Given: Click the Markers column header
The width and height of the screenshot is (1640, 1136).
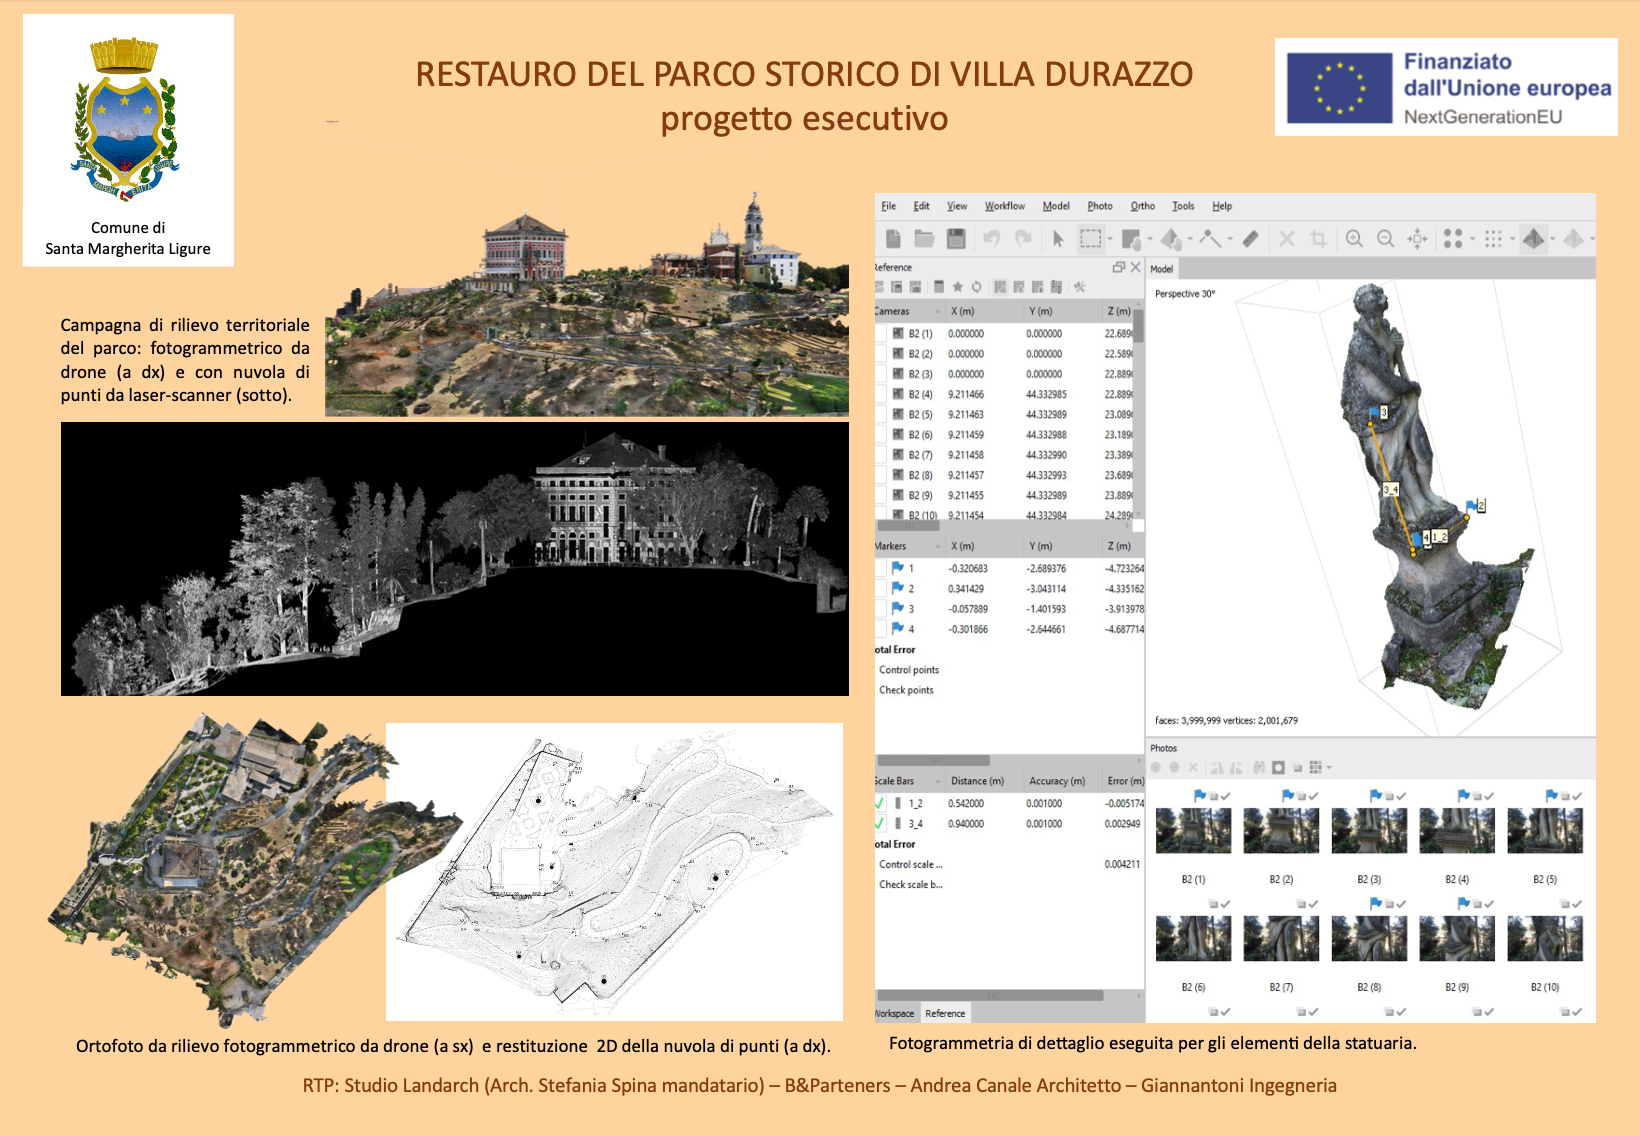Looking at the screenshot, I should click(909, 546).
